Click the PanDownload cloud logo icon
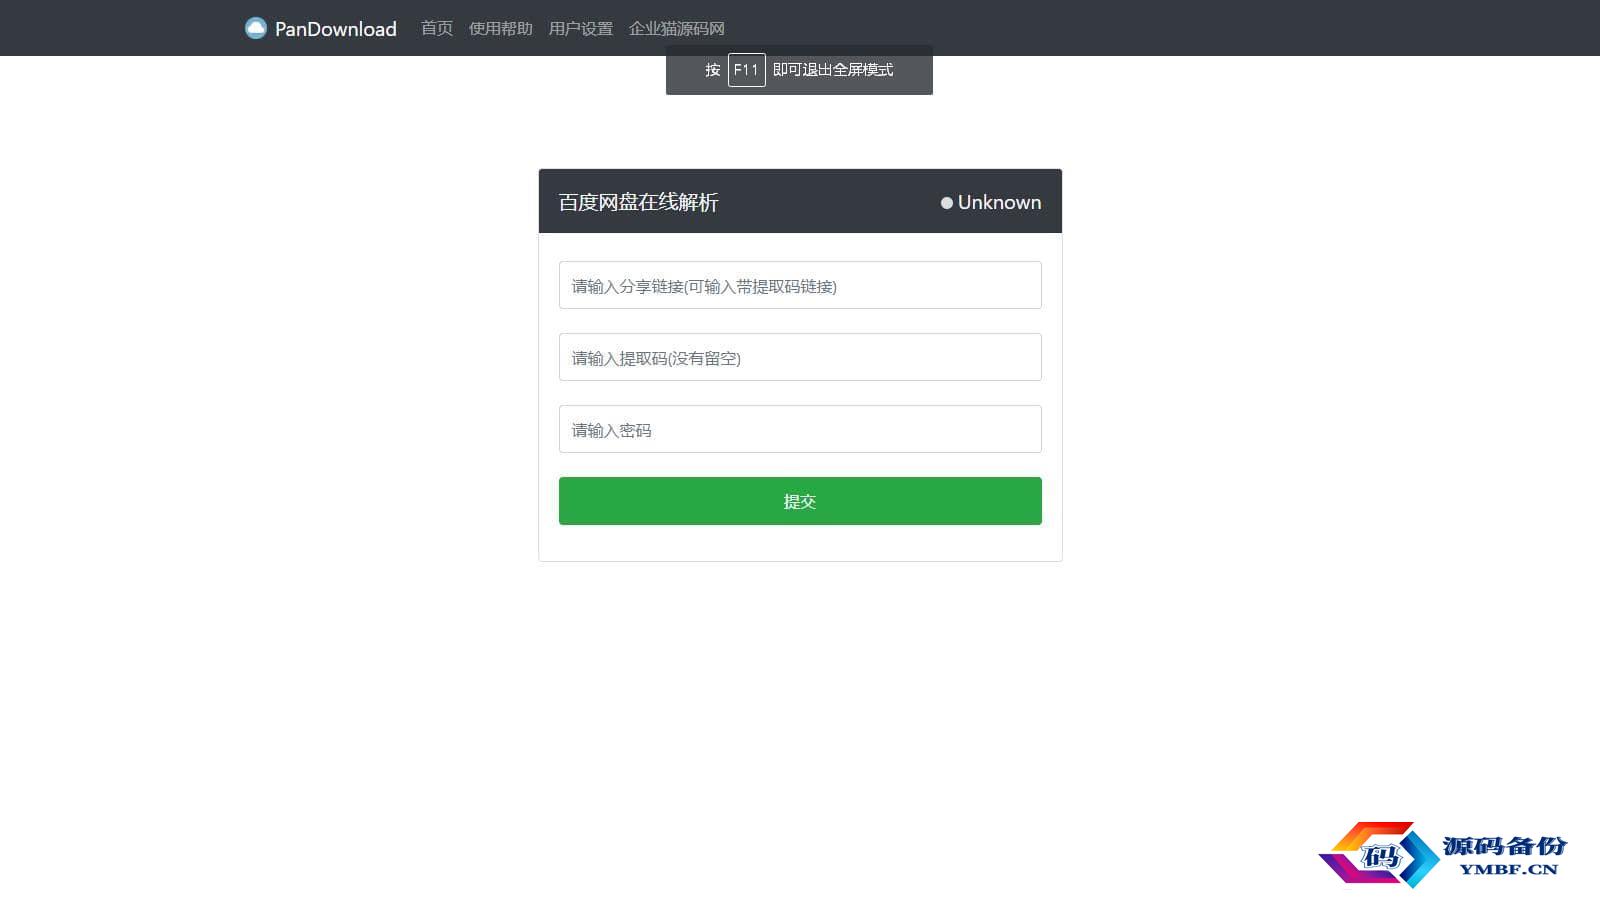The height and width of the screenshot is (900, 1600). [256, 28]
